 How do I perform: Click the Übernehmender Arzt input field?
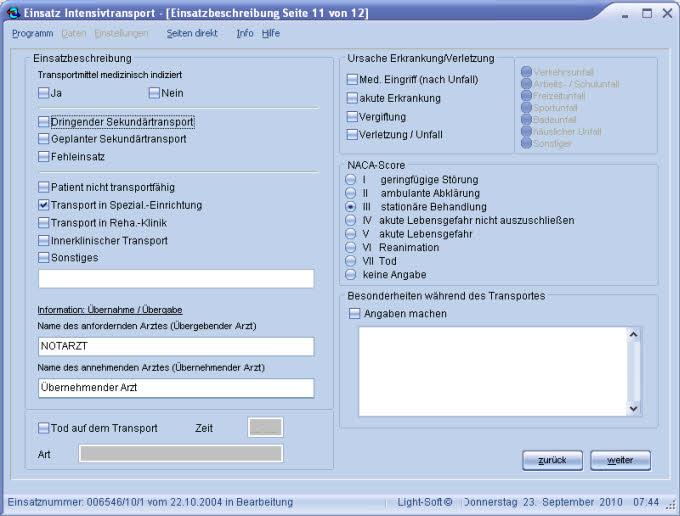pos(176,388)
